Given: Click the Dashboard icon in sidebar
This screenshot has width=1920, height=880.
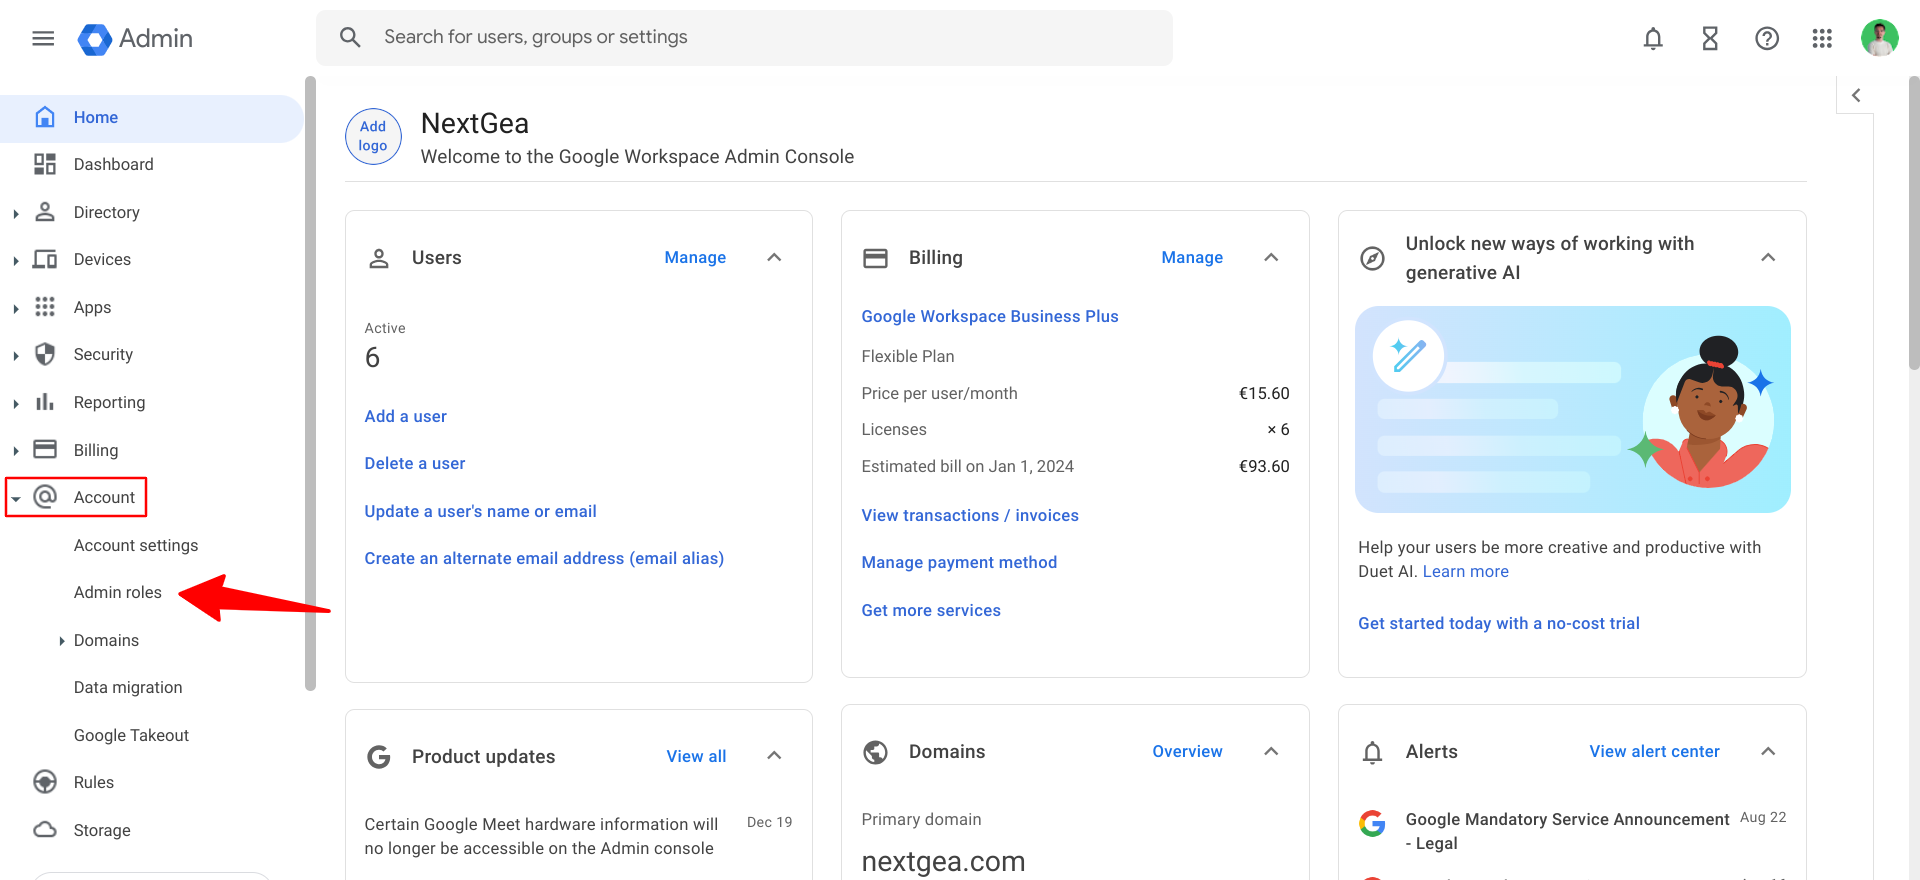Looking at the screenshot, I should 45,164.
